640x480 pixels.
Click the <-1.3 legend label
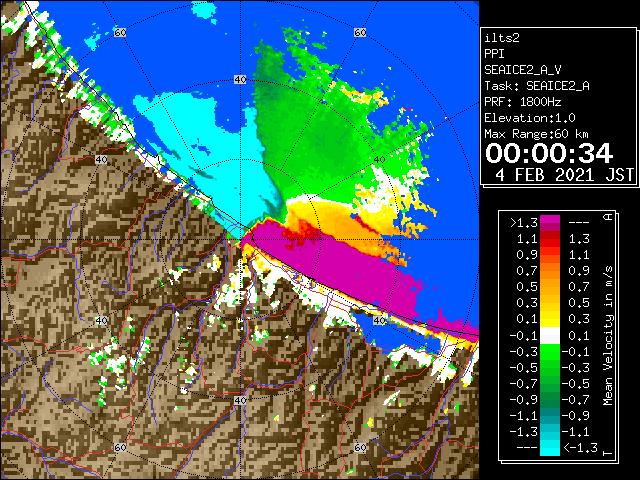pos(580,448)
